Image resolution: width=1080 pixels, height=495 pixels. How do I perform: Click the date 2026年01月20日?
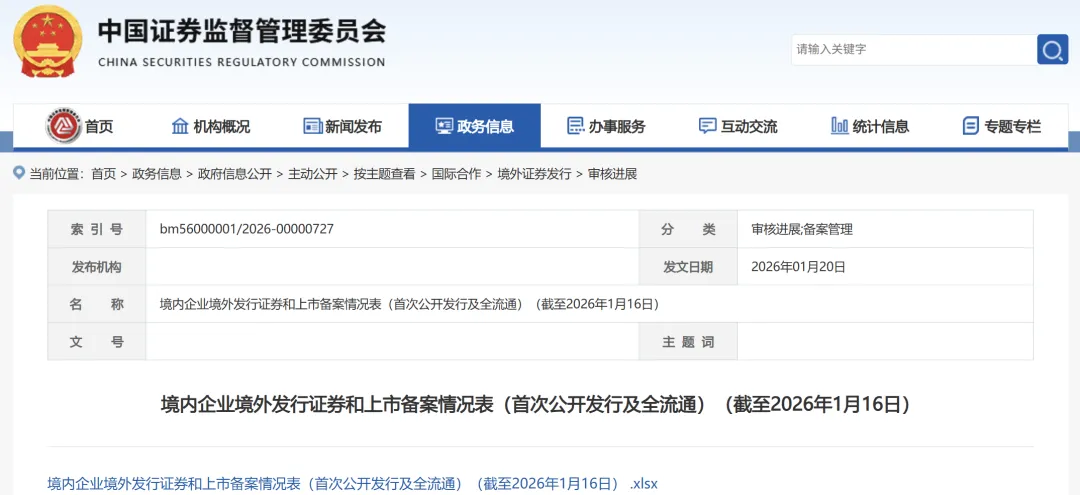coord(798,266)
